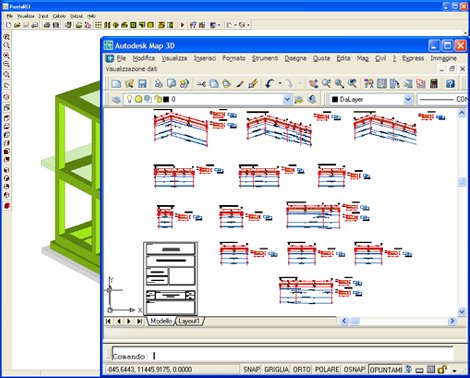Cut selection with the scissors icon

point(201,83)
